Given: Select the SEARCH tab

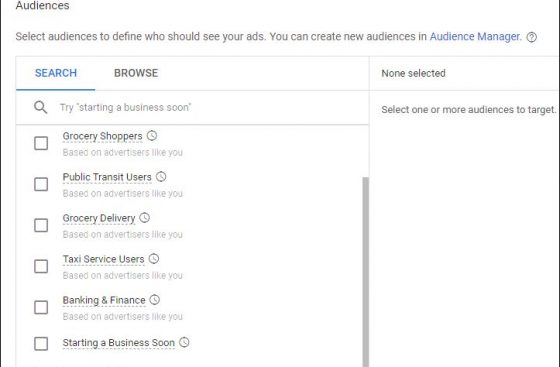Looking at the screenshot, I should [x=56, y=73].
